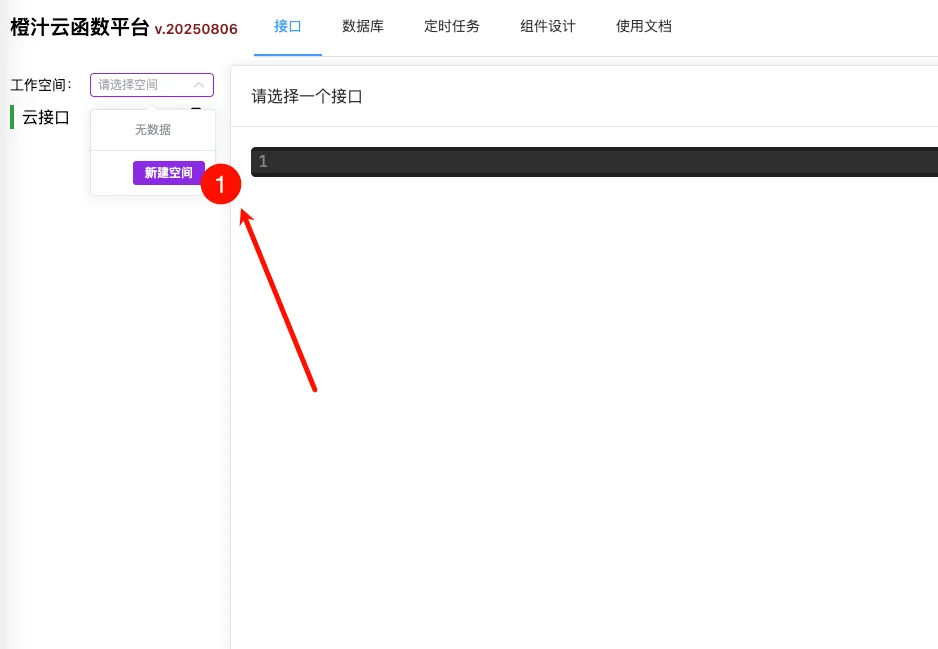Viewport: 938px width, 649px height.
Task: Click the red annotation arrow
Action: point(280,300)
